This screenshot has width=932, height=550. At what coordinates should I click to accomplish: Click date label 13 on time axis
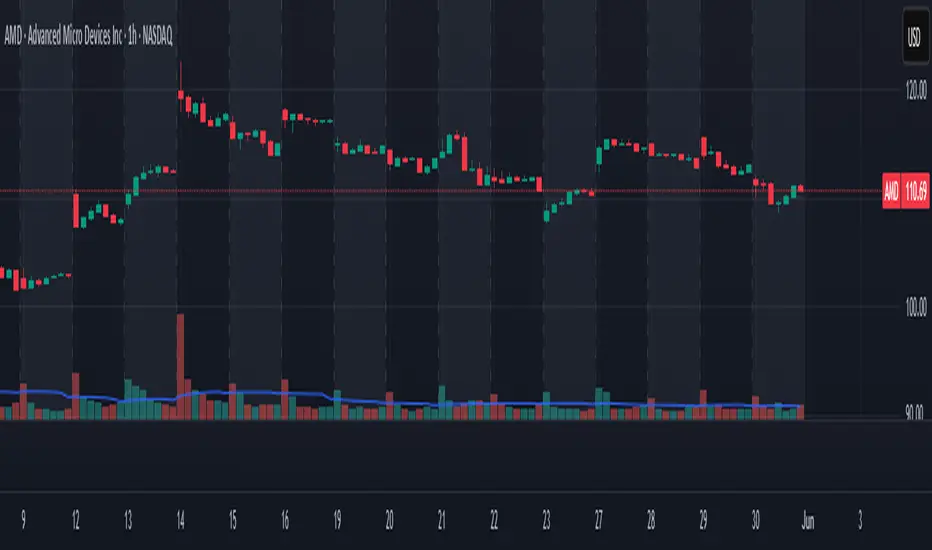128,520
